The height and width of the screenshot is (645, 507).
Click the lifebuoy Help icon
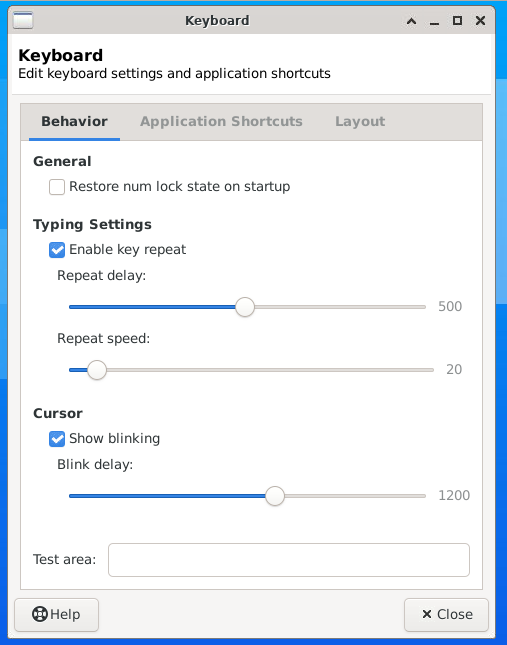tap(40, 614)
